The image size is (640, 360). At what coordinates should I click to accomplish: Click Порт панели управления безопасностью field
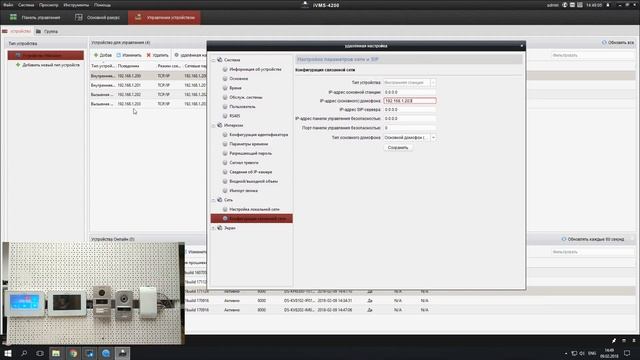click(409, 128)
